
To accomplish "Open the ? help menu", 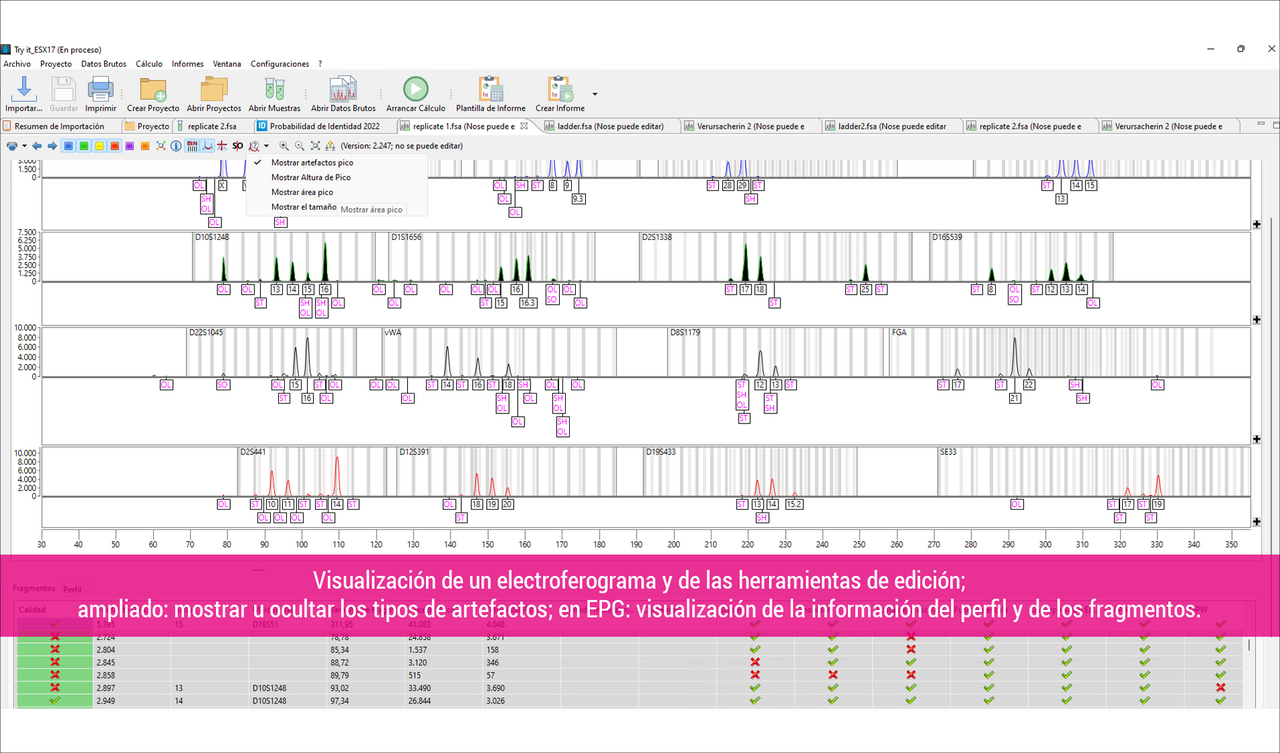I will pyautogui.click(x=320, y=64).
